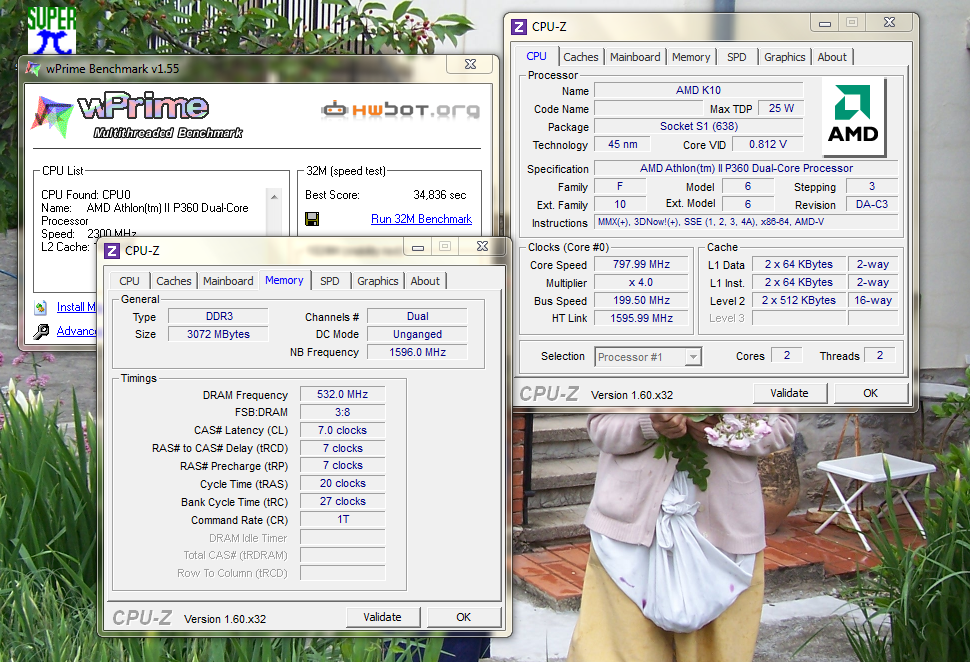Screen dimensions: 970x662
Task: Open Graphics tab in Memory window
Action: 377,281
